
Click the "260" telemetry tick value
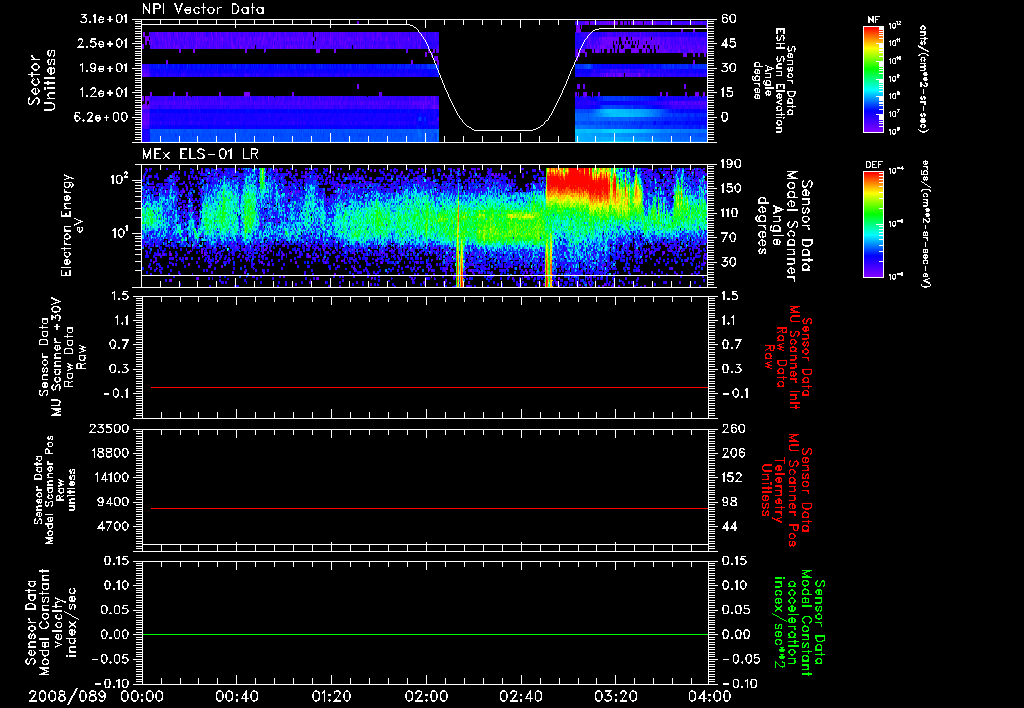(x=732, y=429)
